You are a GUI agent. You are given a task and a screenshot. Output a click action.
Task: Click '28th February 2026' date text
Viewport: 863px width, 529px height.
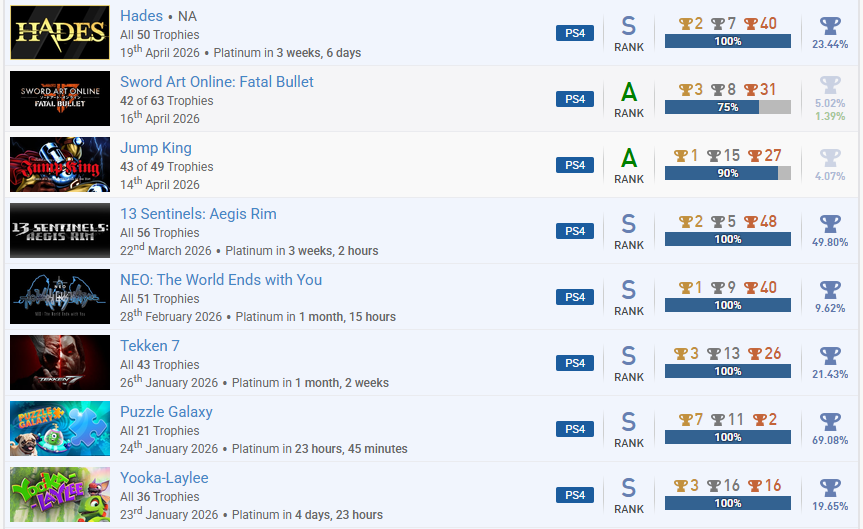[171, 317]
